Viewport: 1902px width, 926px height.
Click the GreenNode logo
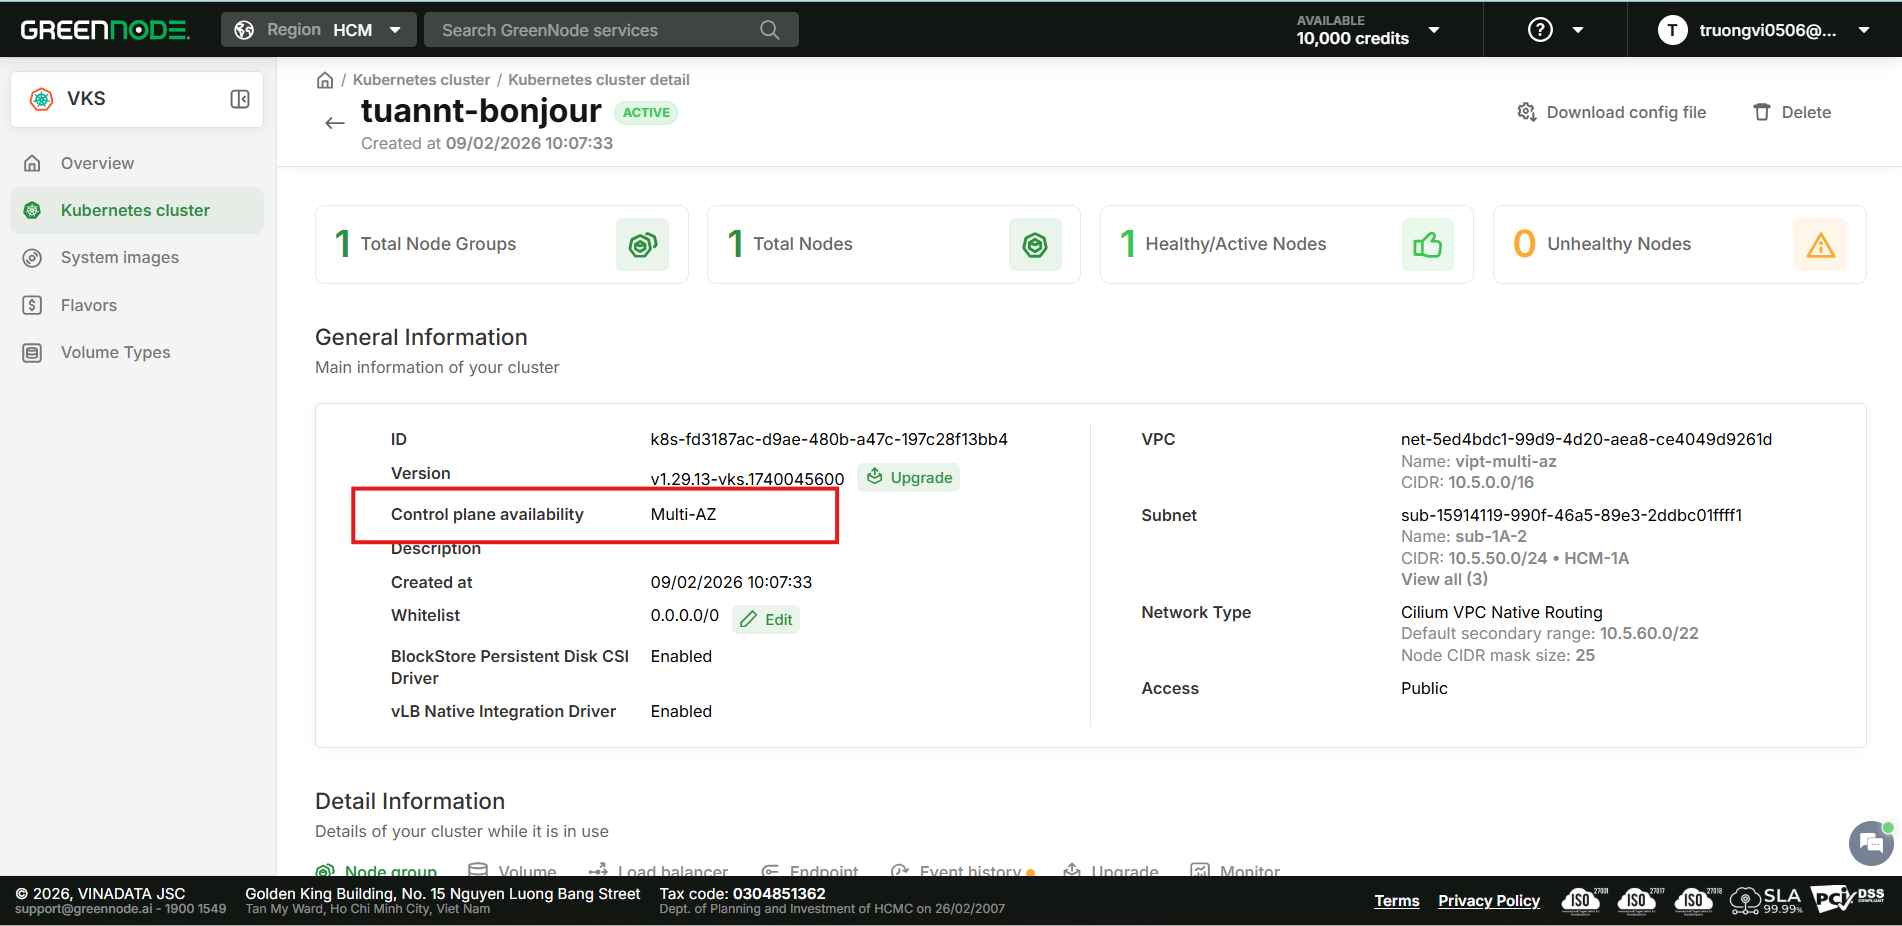104,30
